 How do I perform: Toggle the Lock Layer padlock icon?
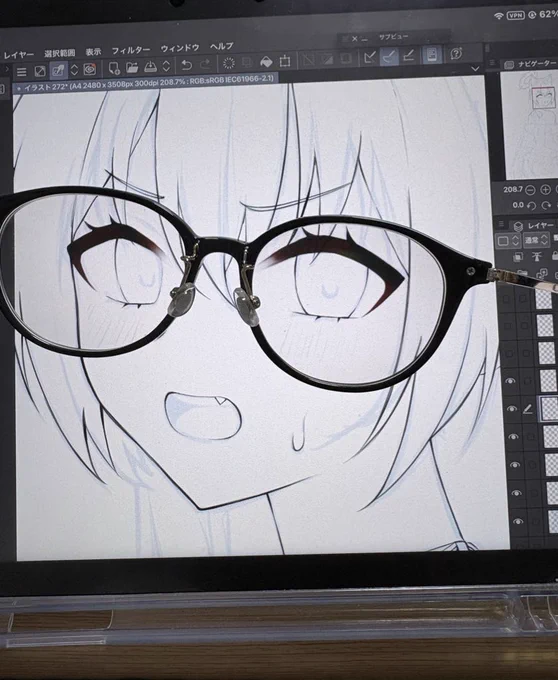(x=555, y=256)
